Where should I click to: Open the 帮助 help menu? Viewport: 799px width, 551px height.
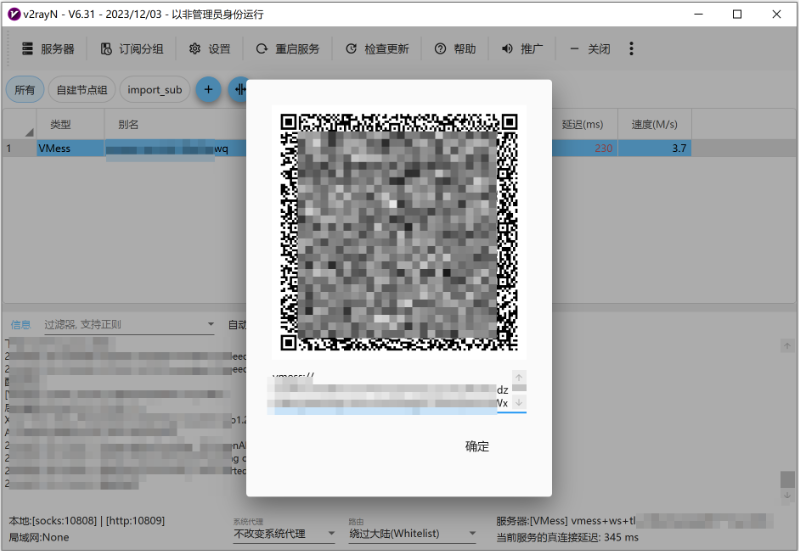(x=455, y=49)
